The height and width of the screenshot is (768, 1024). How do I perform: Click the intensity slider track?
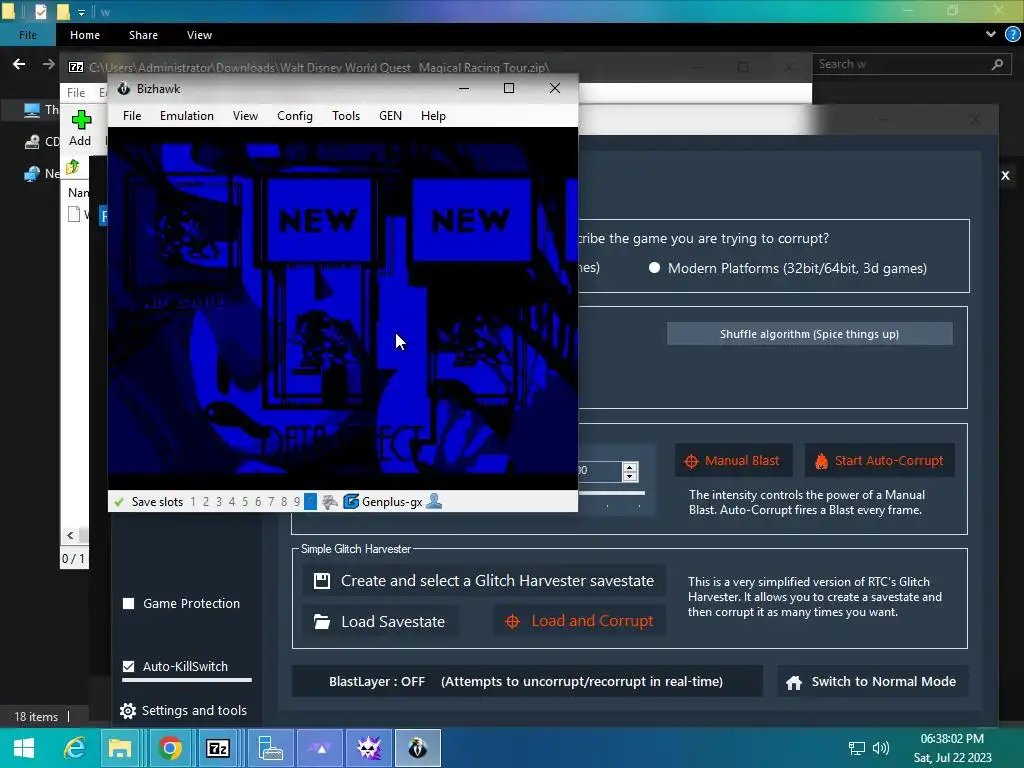(x=611, y=493)
